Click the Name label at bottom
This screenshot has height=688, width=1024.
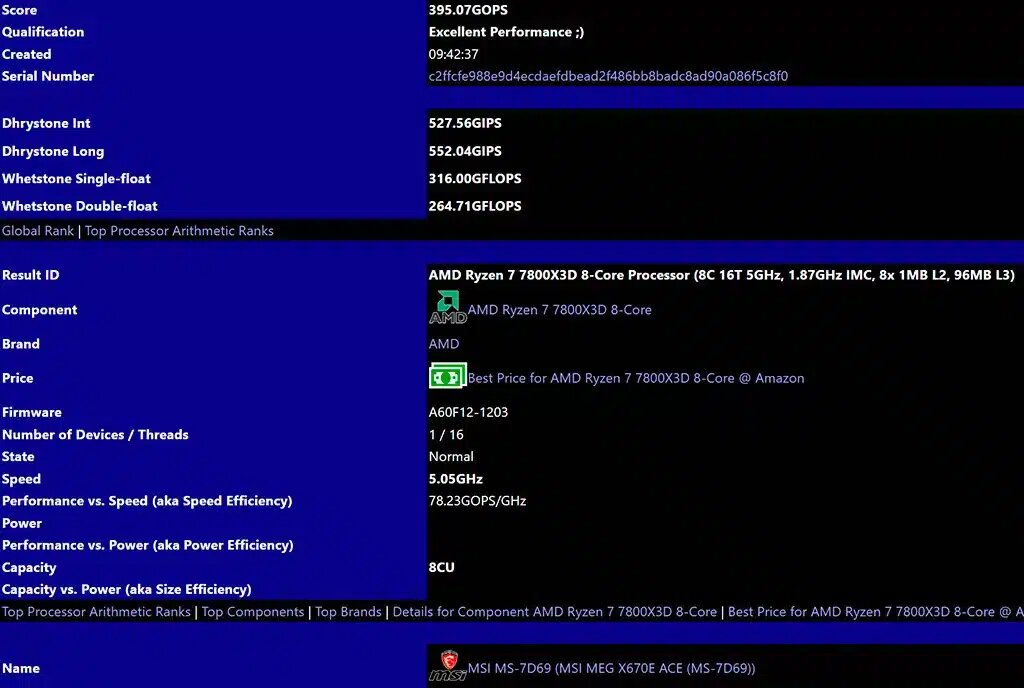click(x=21, y=668)
